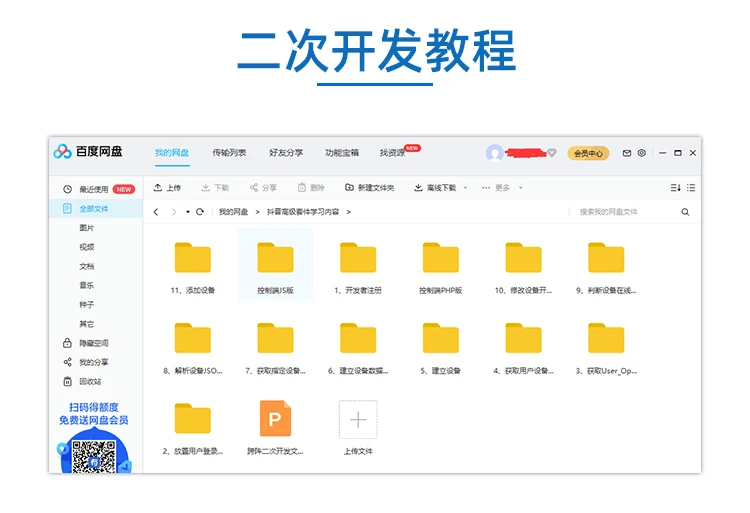Open the 功能宝箱 tab
This screenshot has width=750, height=513.
pos(342,153)
